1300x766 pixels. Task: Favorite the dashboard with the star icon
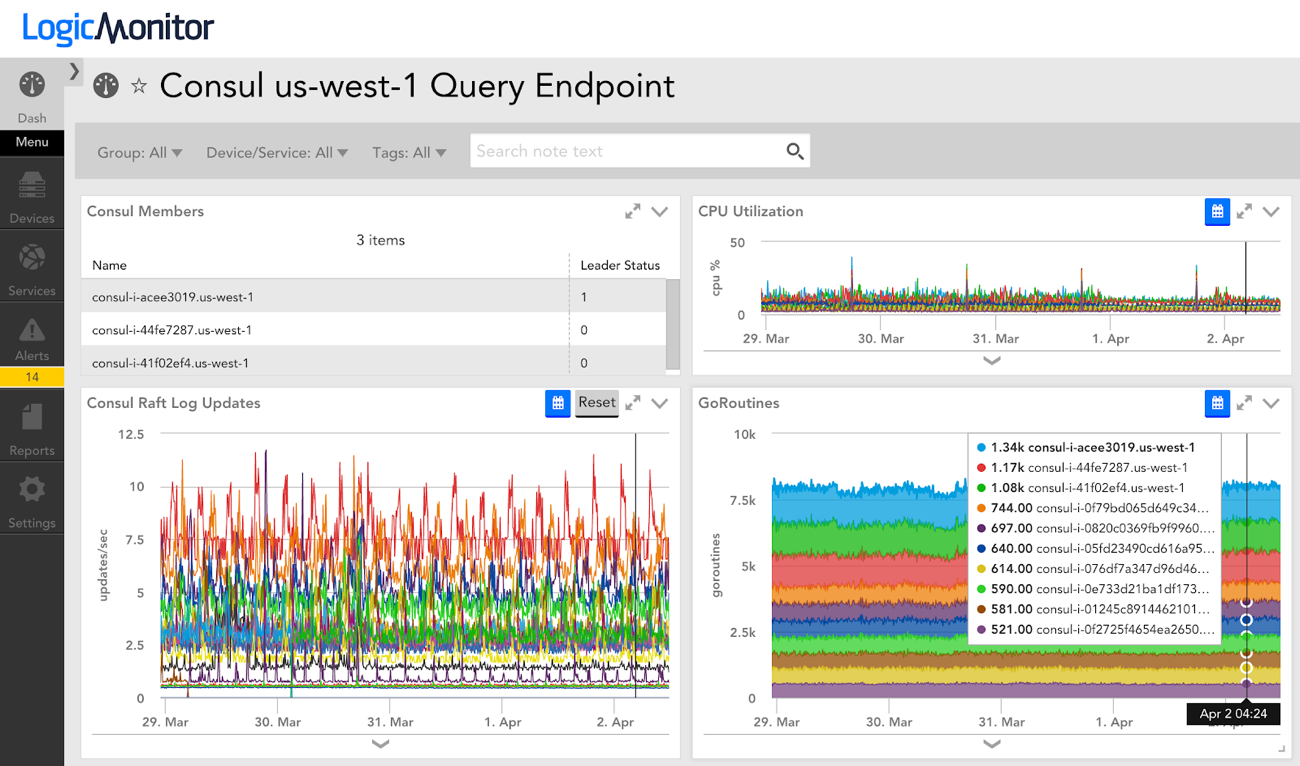(139, 87)
